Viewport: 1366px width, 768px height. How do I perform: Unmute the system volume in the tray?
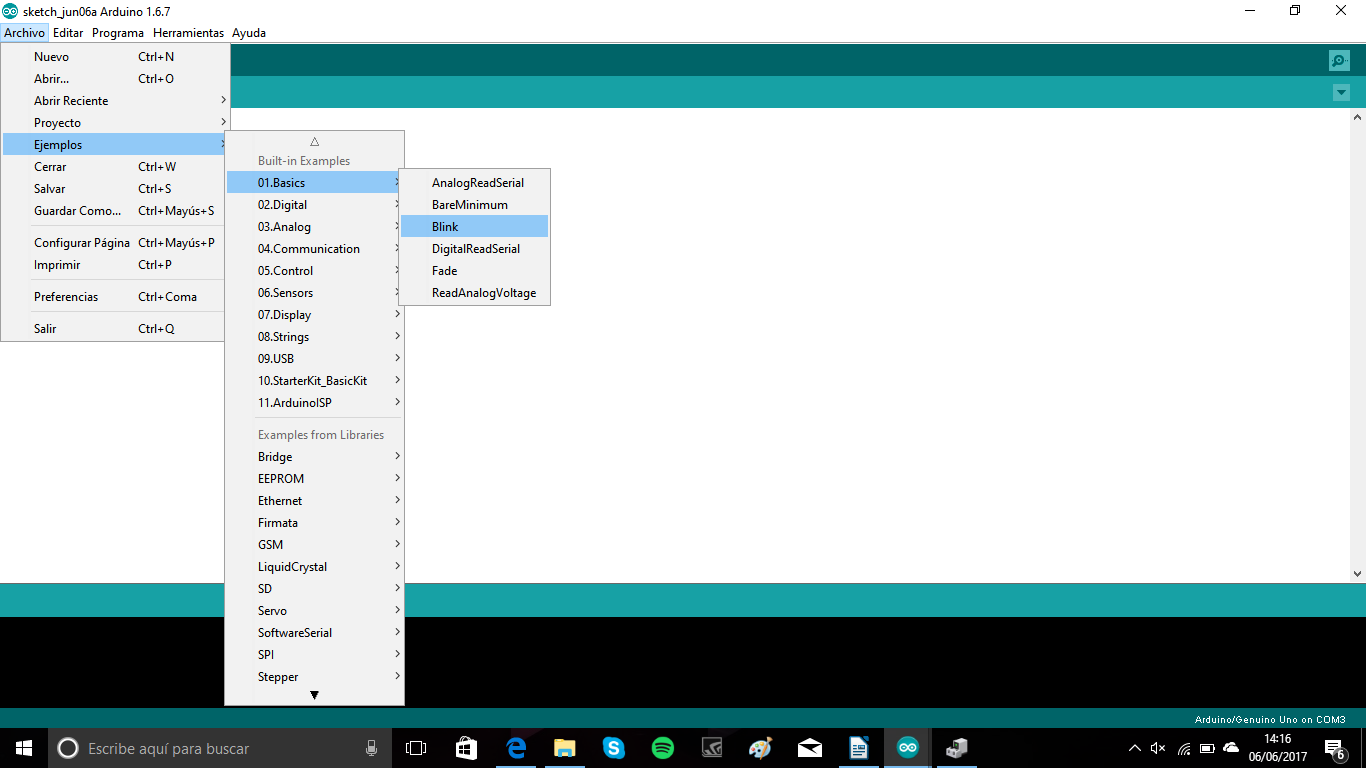coord(1157,747)
